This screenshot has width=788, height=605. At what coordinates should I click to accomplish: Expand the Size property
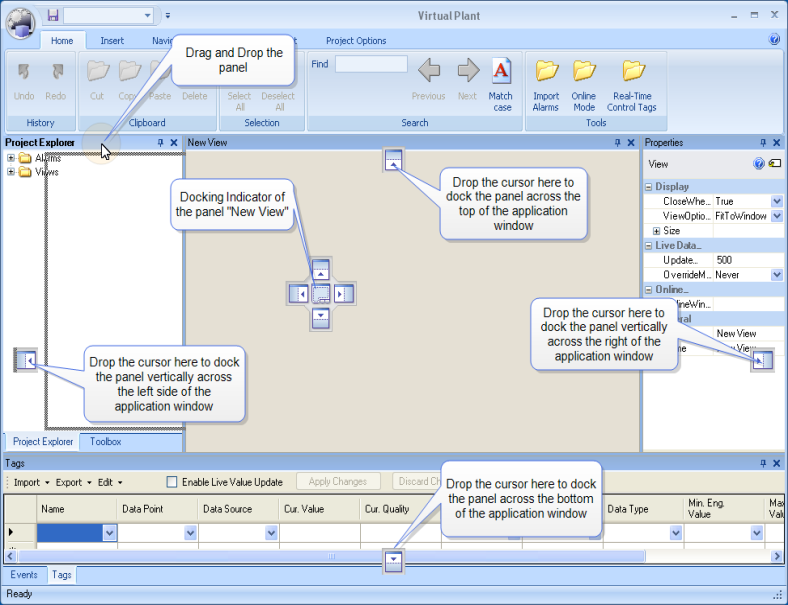click(656, 231)
